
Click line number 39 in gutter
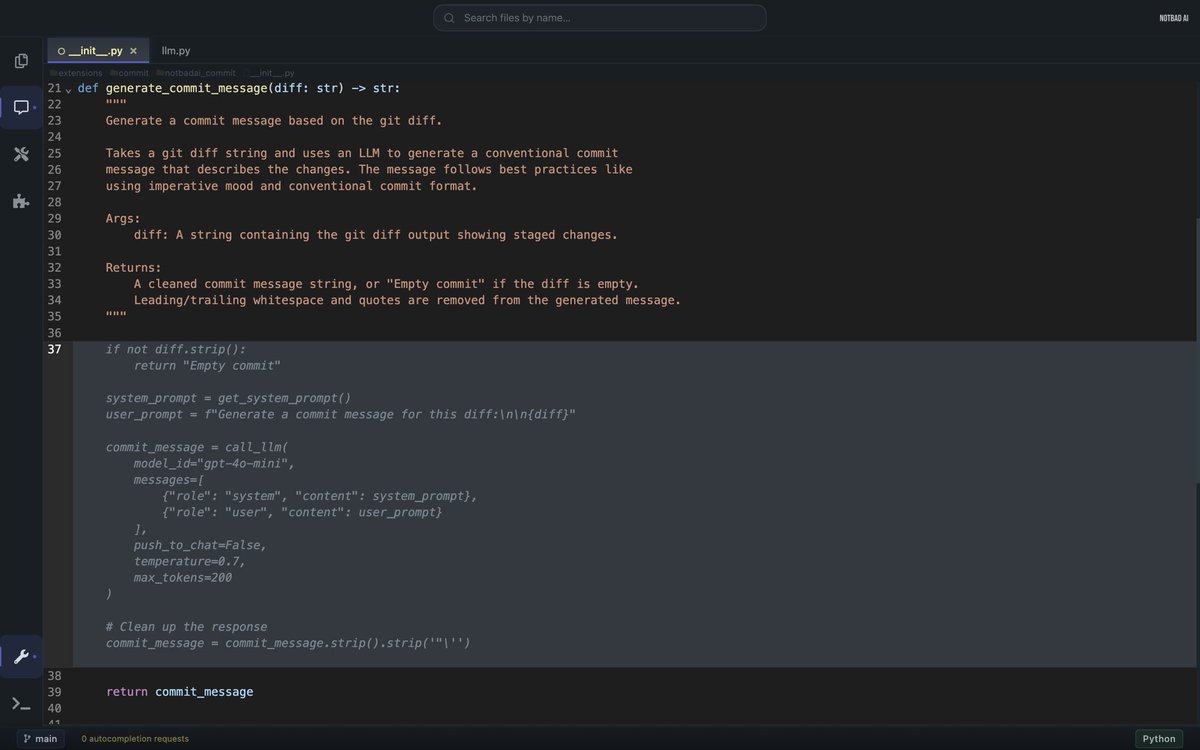point(54,692)
